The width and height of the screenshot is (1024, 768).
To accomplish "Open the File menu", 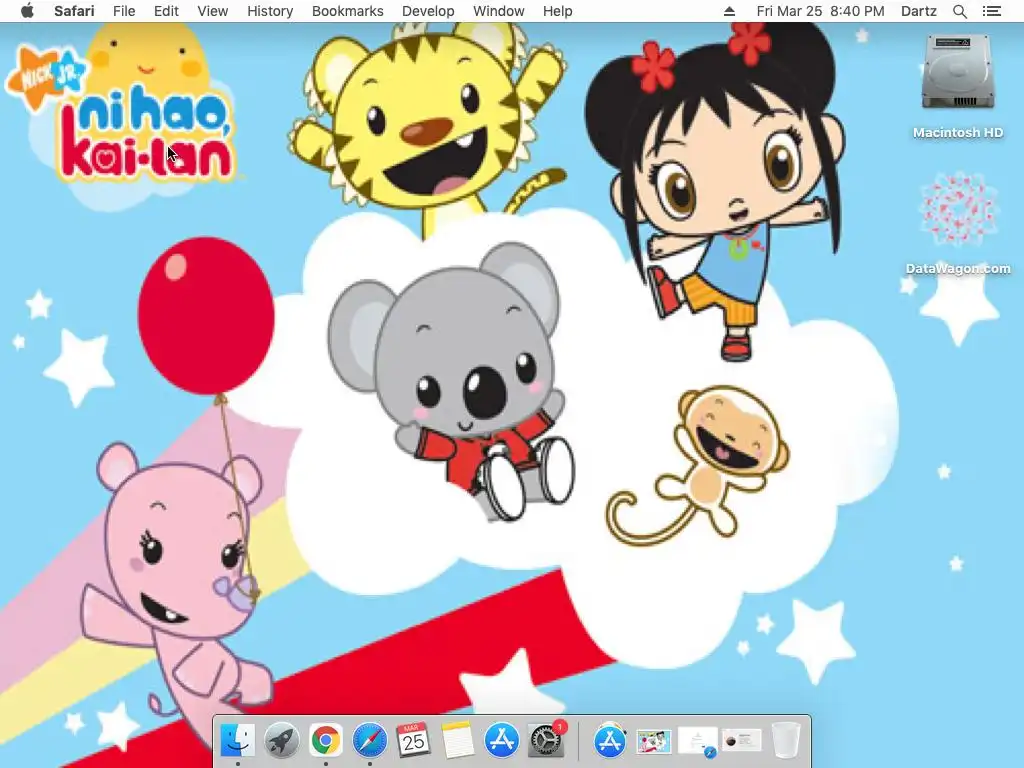I will click(123, 11).
